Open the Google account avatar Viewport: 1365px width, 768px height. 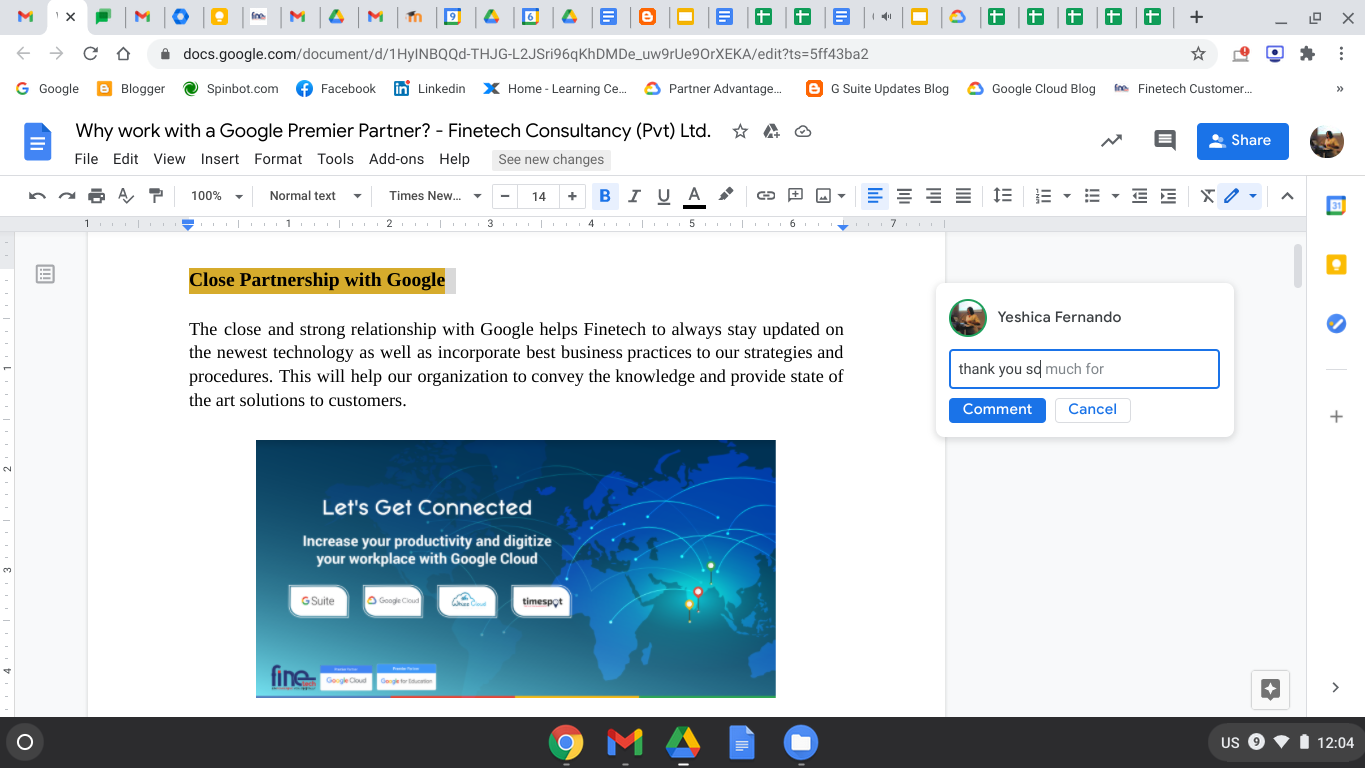point(1327,141)
